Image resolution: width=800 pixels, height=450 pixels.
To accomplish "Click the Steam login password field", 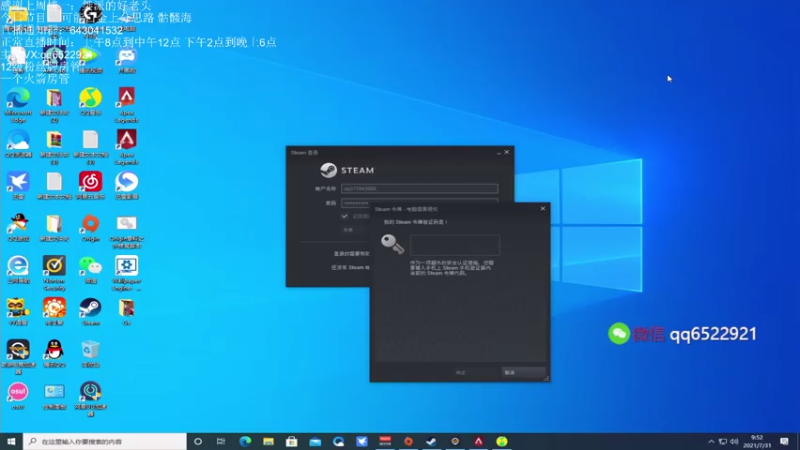I will (x=419, y=203).
